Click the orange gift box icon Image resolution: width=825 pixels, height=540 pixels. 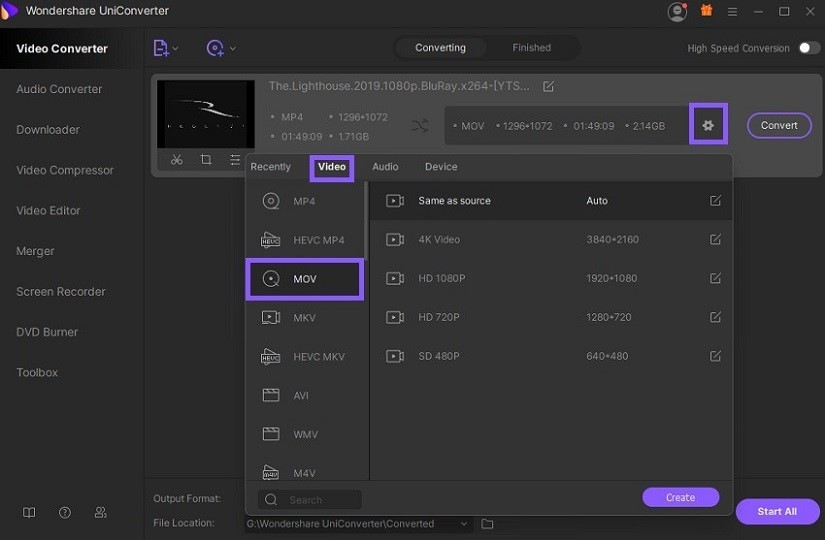click(706, 11)
